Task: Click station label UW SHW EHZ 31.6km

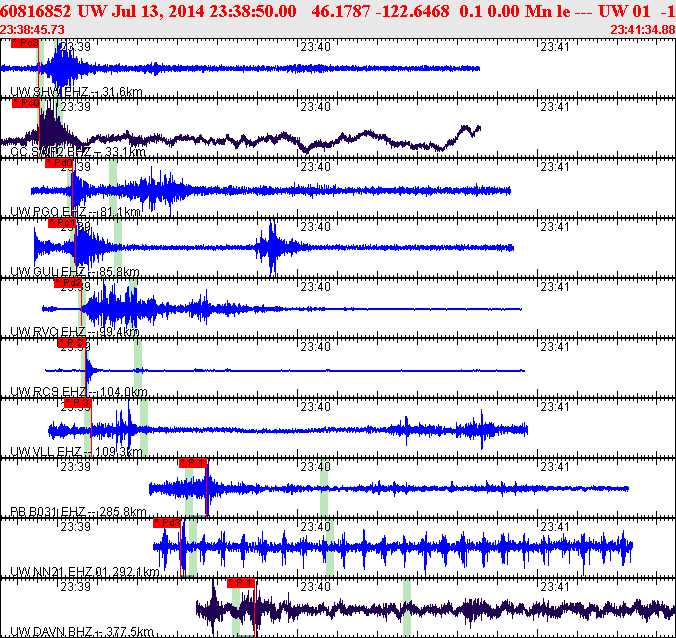Action: coord(76,91)
